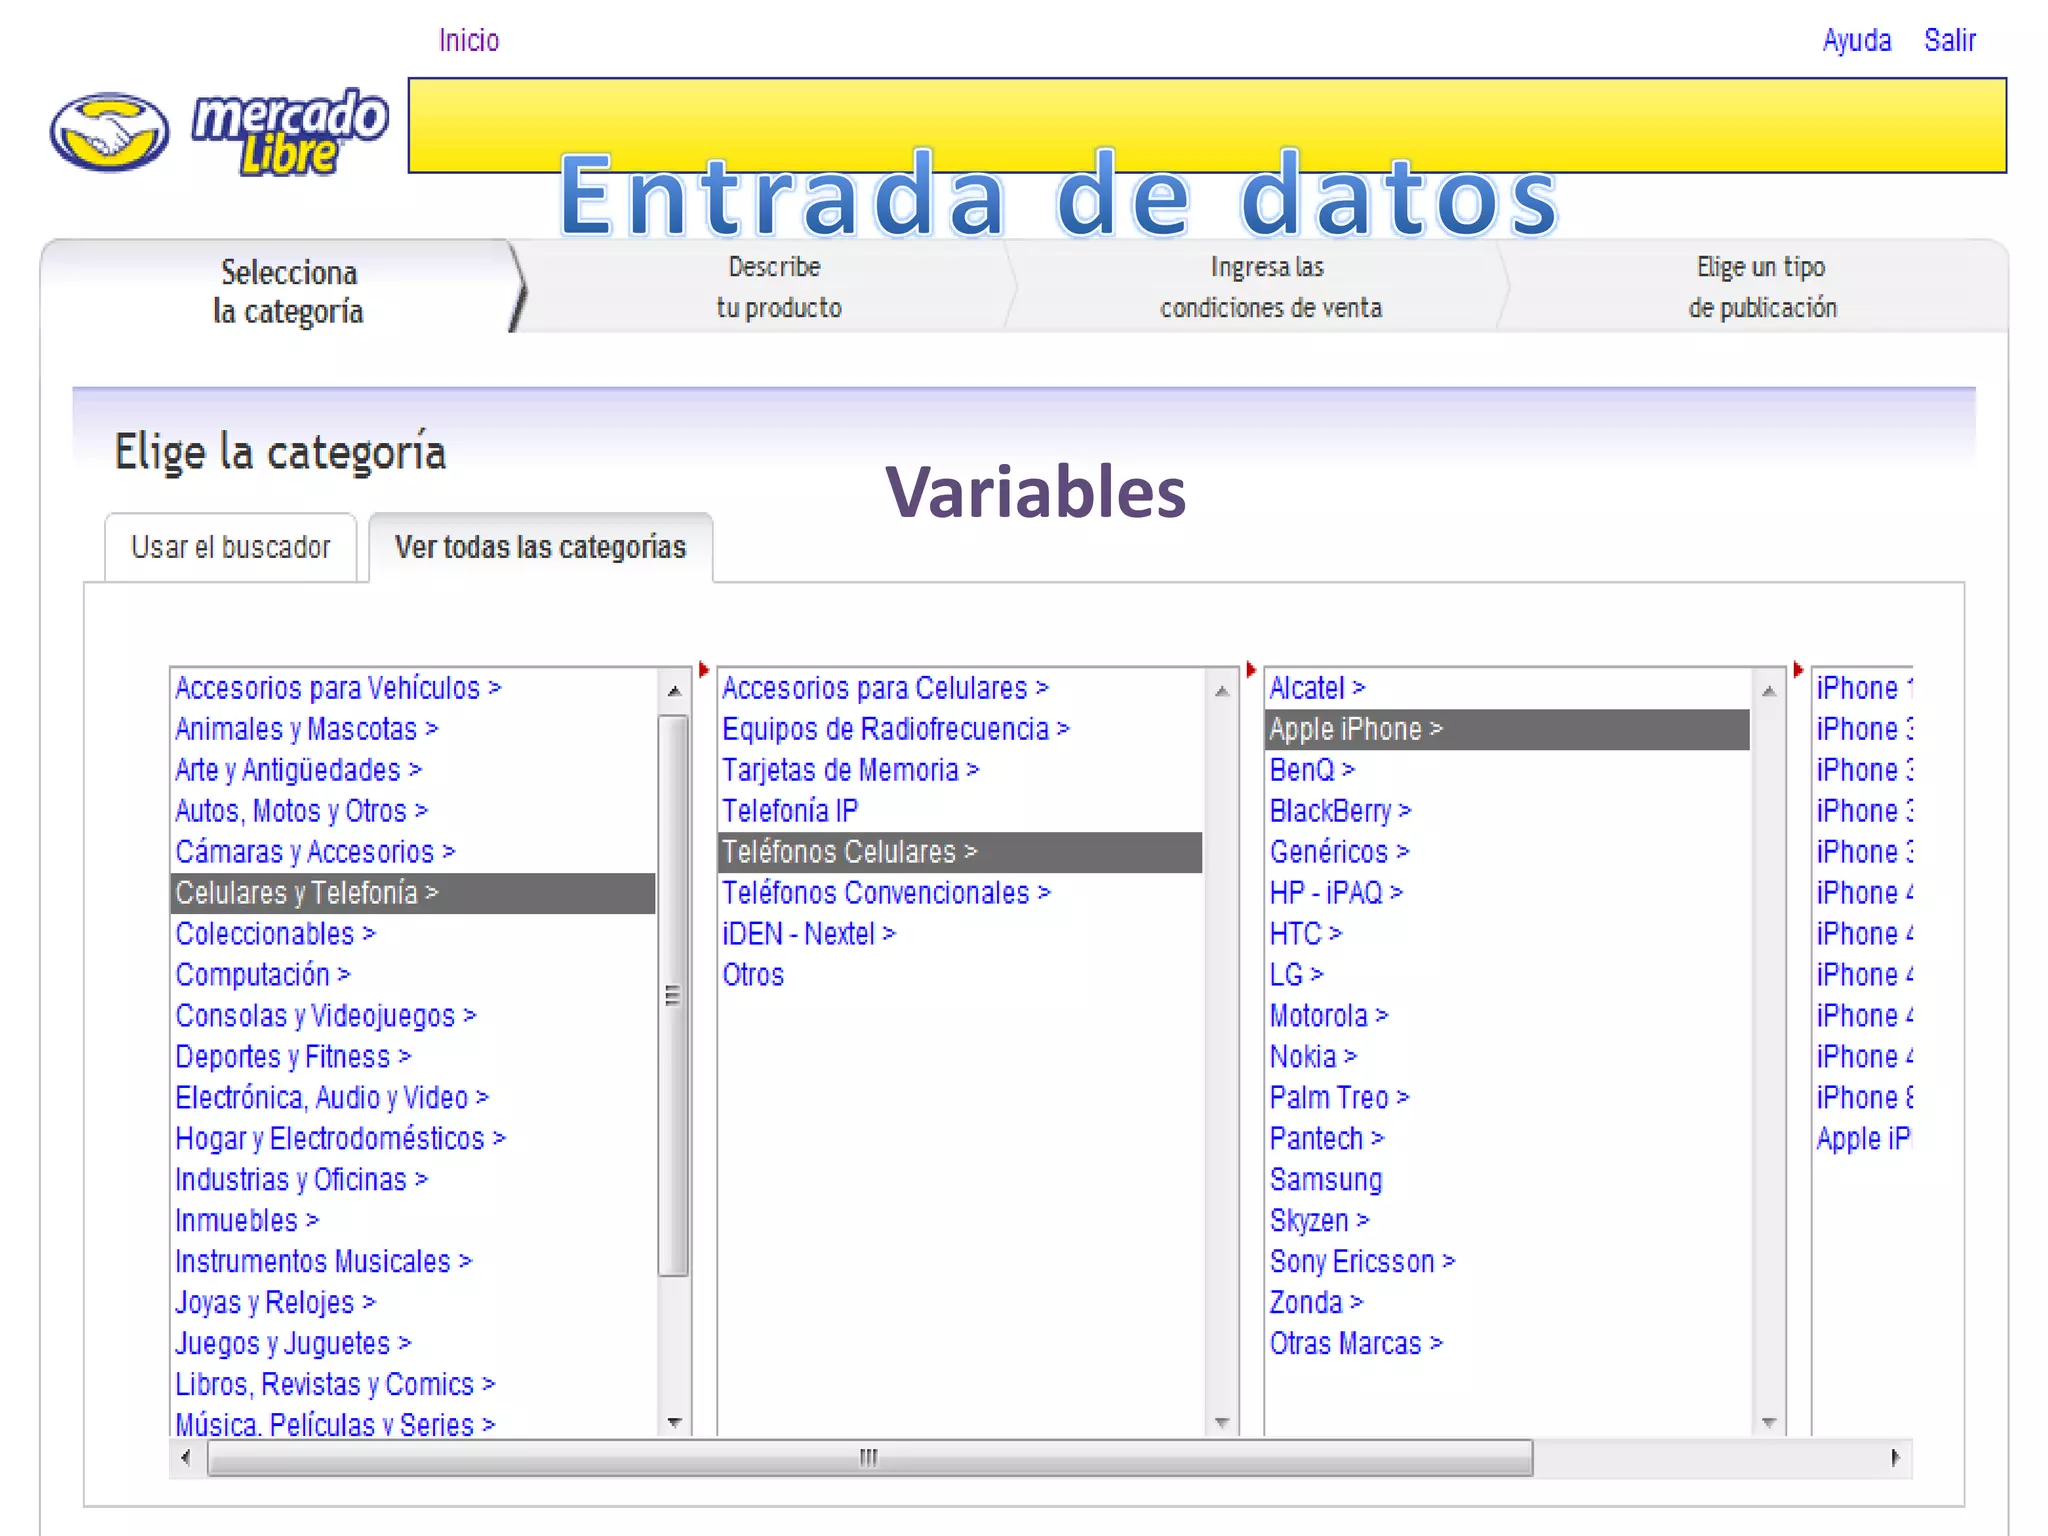Open Deportes y Fitness category
The width and height of the screenshot is (2048, 1536).
point(294,1057)
